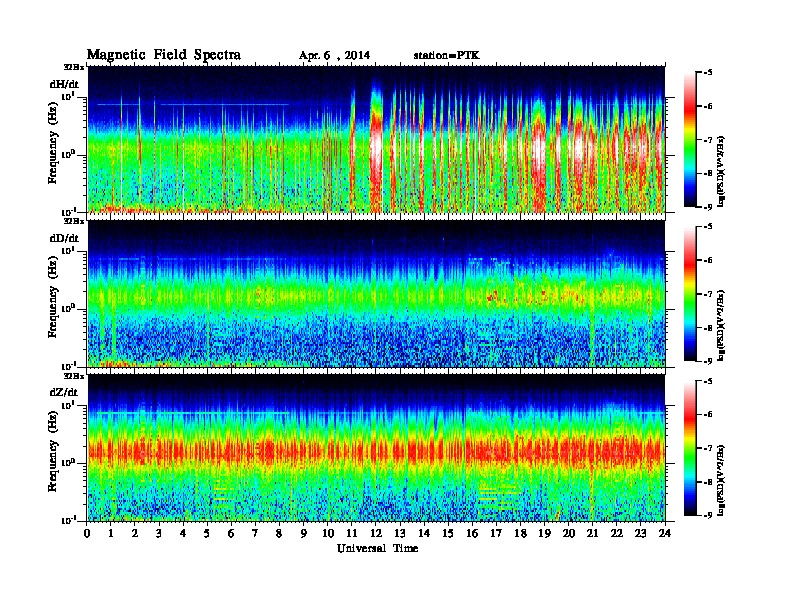This screenshot has height=612, width=792.
Task: Click the dH/dt panel label
Action: click(64, 84)
